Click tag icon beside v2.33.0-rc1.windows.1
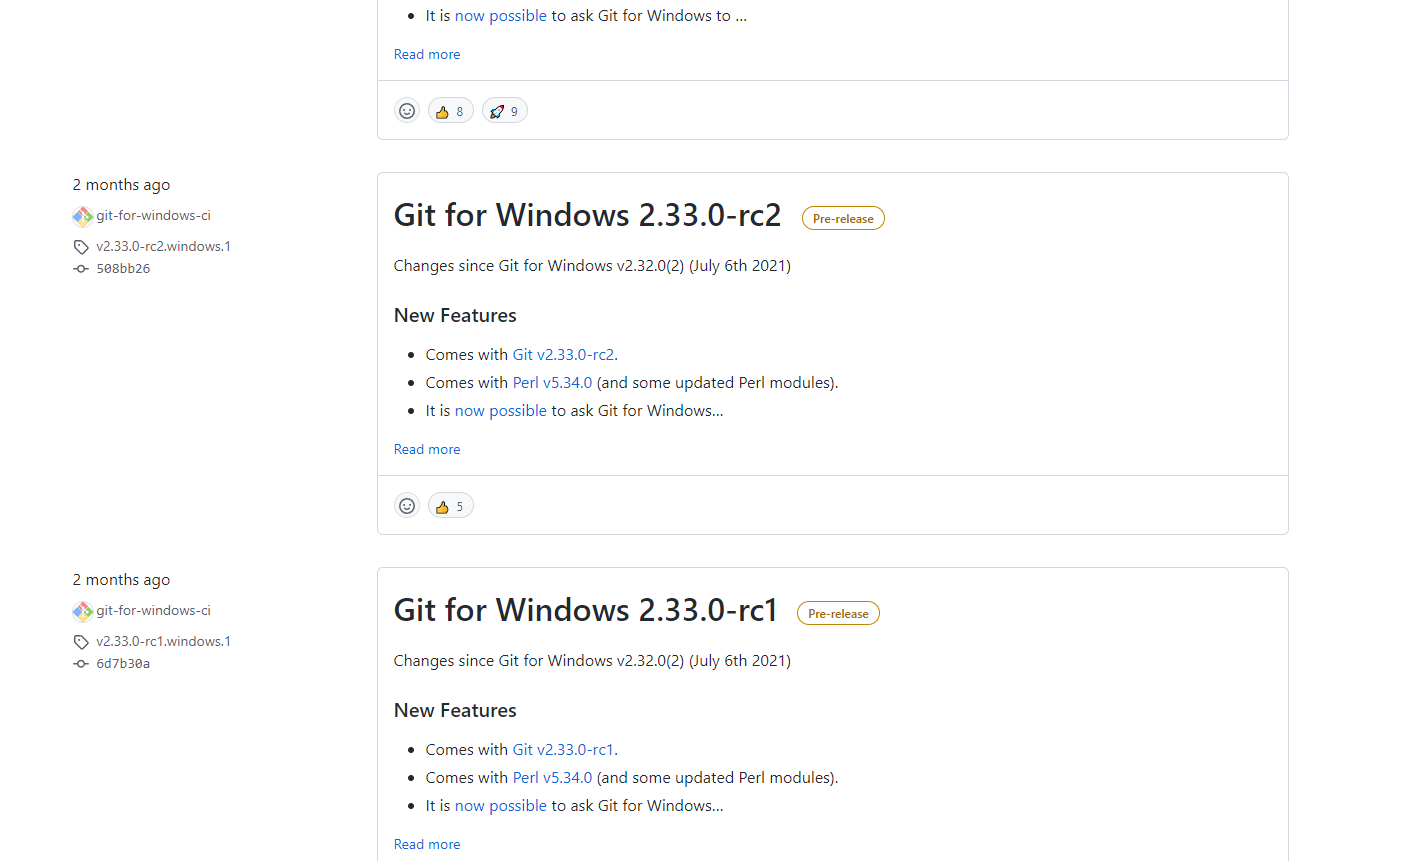Image resolution: width=1401 pixels, height=861 pixels. click(81, 642)
